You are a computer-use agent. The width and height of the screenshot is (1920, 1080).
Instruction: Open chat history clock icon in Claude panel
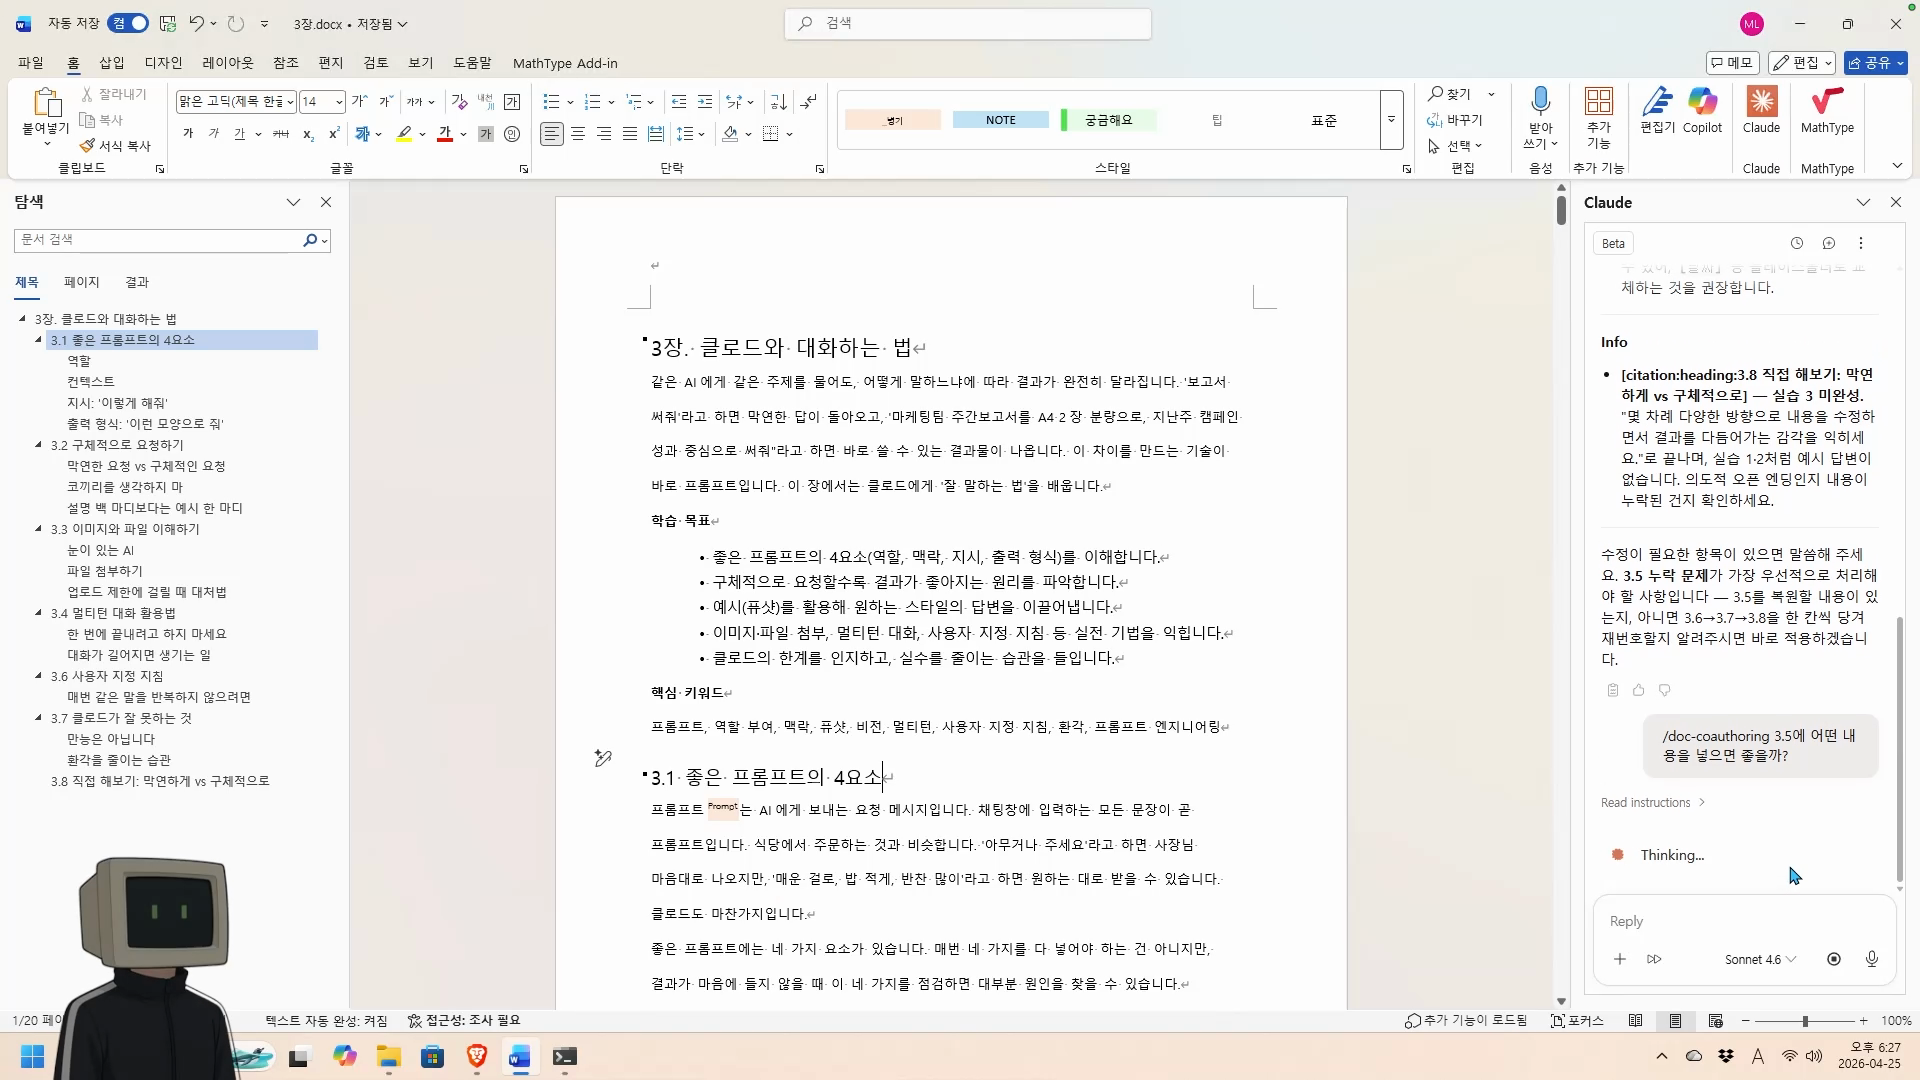1796,243
